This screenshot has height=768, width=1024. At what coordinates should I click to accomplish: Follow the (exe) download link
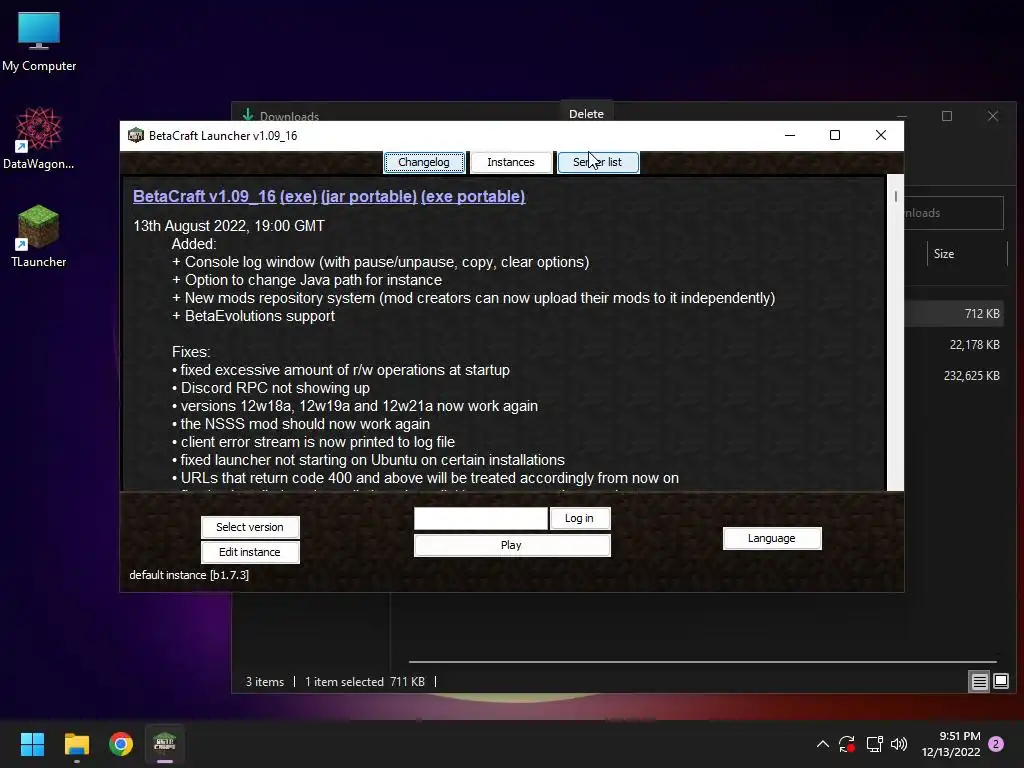(x=298, y=197)
